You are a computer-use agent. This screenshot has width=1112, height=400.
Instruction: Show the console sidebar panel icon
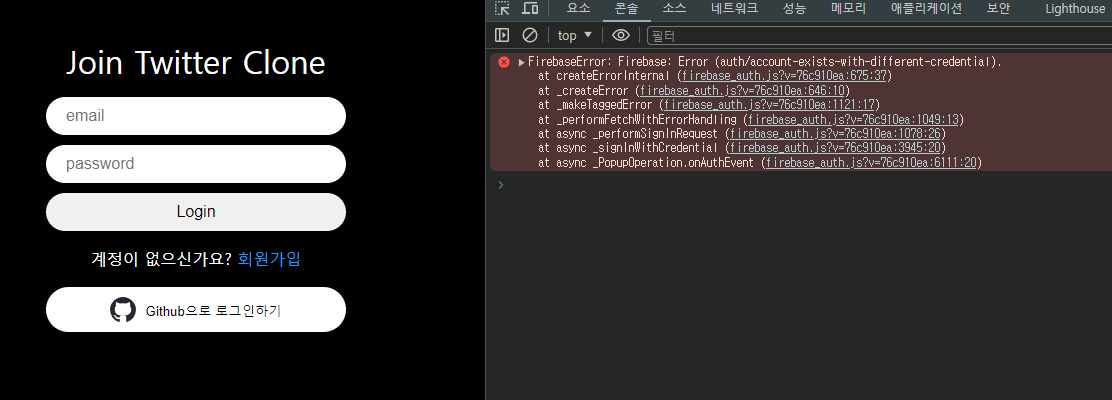(501, 35)
